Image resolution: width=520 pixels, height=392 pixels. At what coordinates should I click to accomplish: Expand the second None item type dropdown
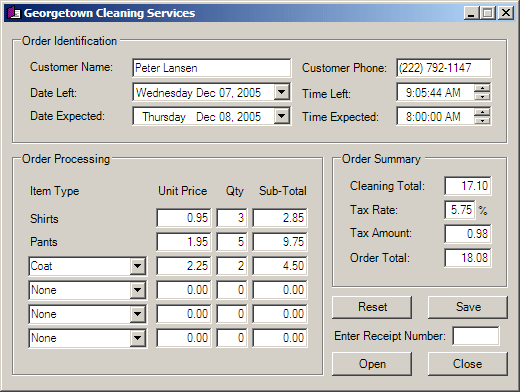pyautogui.click(x=137, y=314)
